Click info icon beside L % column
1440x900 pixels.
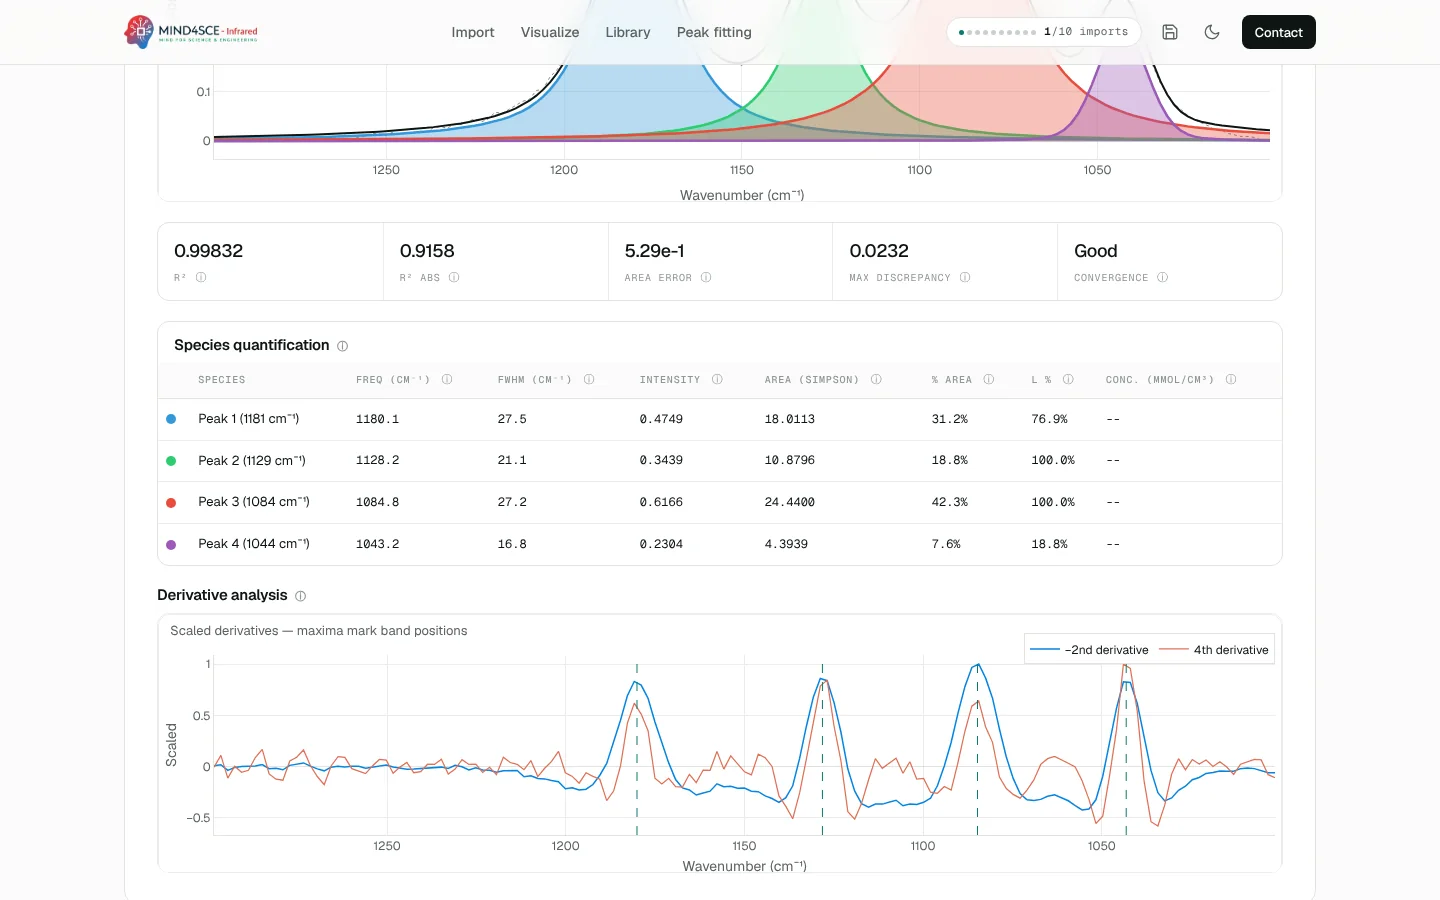[x=1068, y=379]
